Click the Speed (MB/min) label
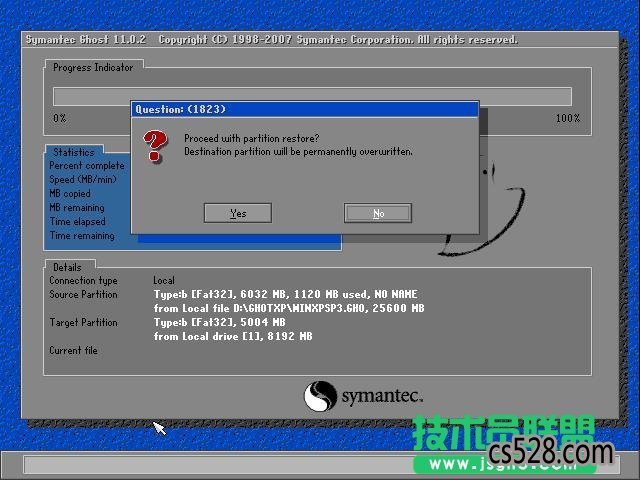 point(83,180)
